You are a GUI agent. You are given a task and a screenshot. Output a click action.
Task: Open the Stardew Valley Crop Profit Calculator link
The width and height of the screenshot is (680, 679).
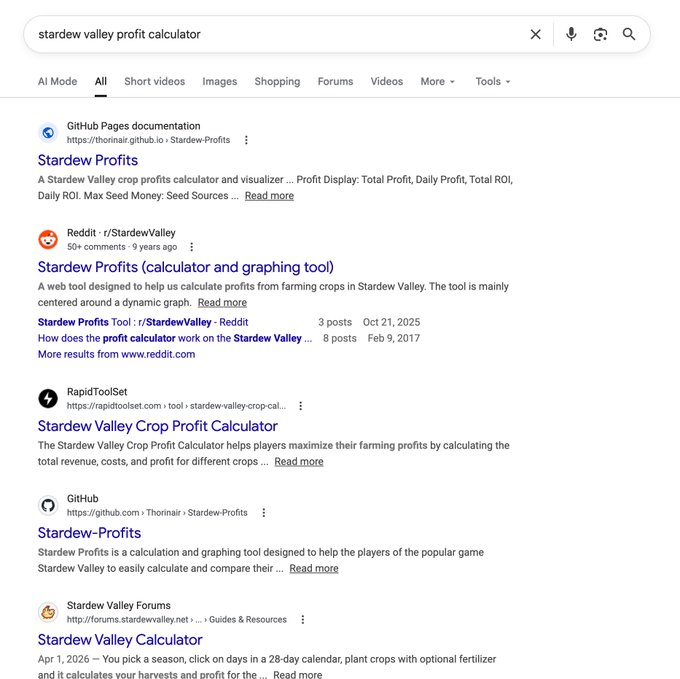click(157, 426)
